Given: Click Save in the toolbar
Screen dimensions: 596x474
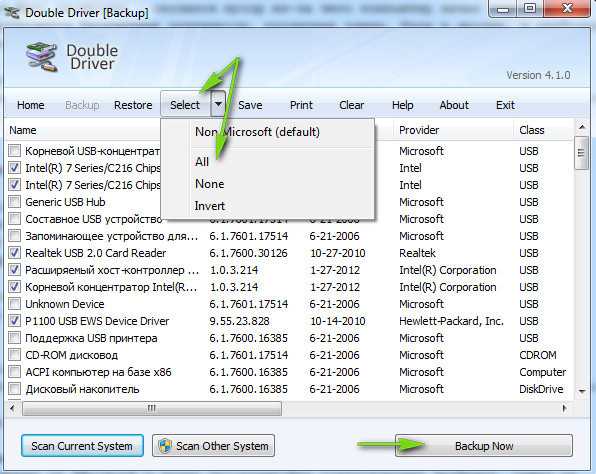Looking at the screenshot, I should click(250, 105).
